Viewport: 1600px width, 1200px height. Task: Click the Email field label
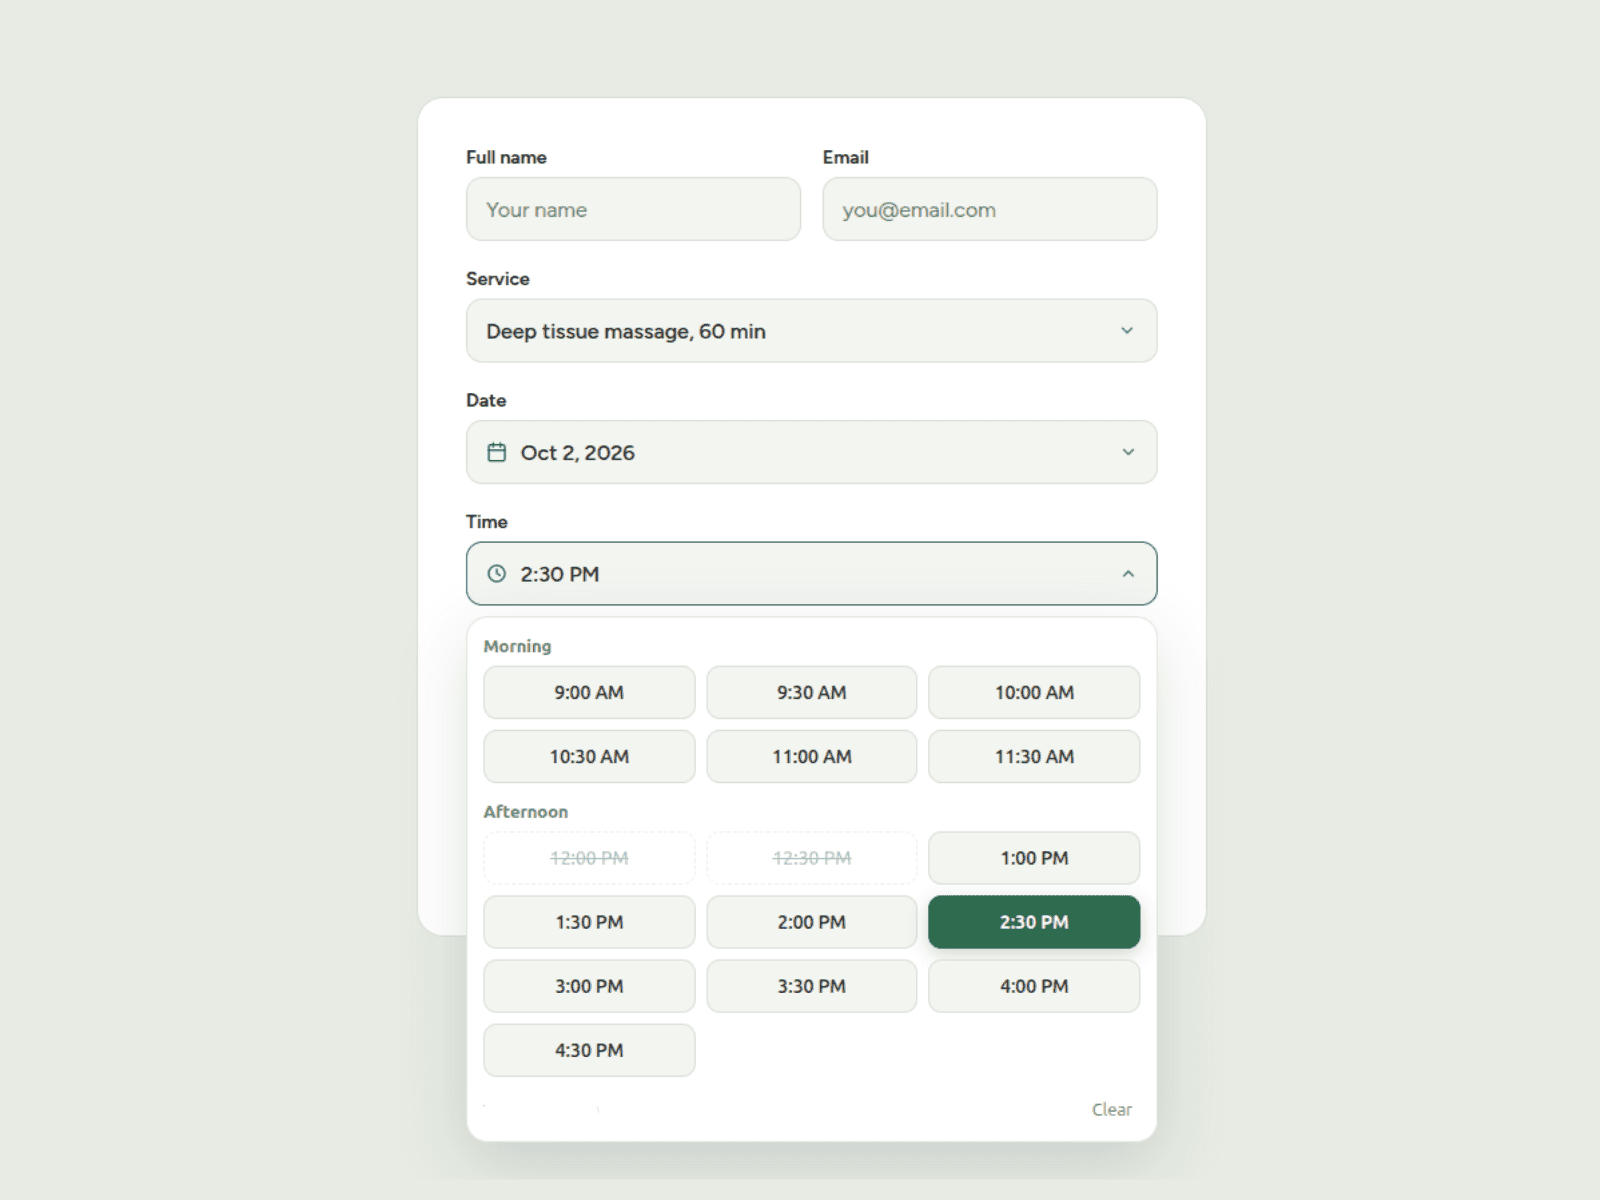(x=845, y=157)
